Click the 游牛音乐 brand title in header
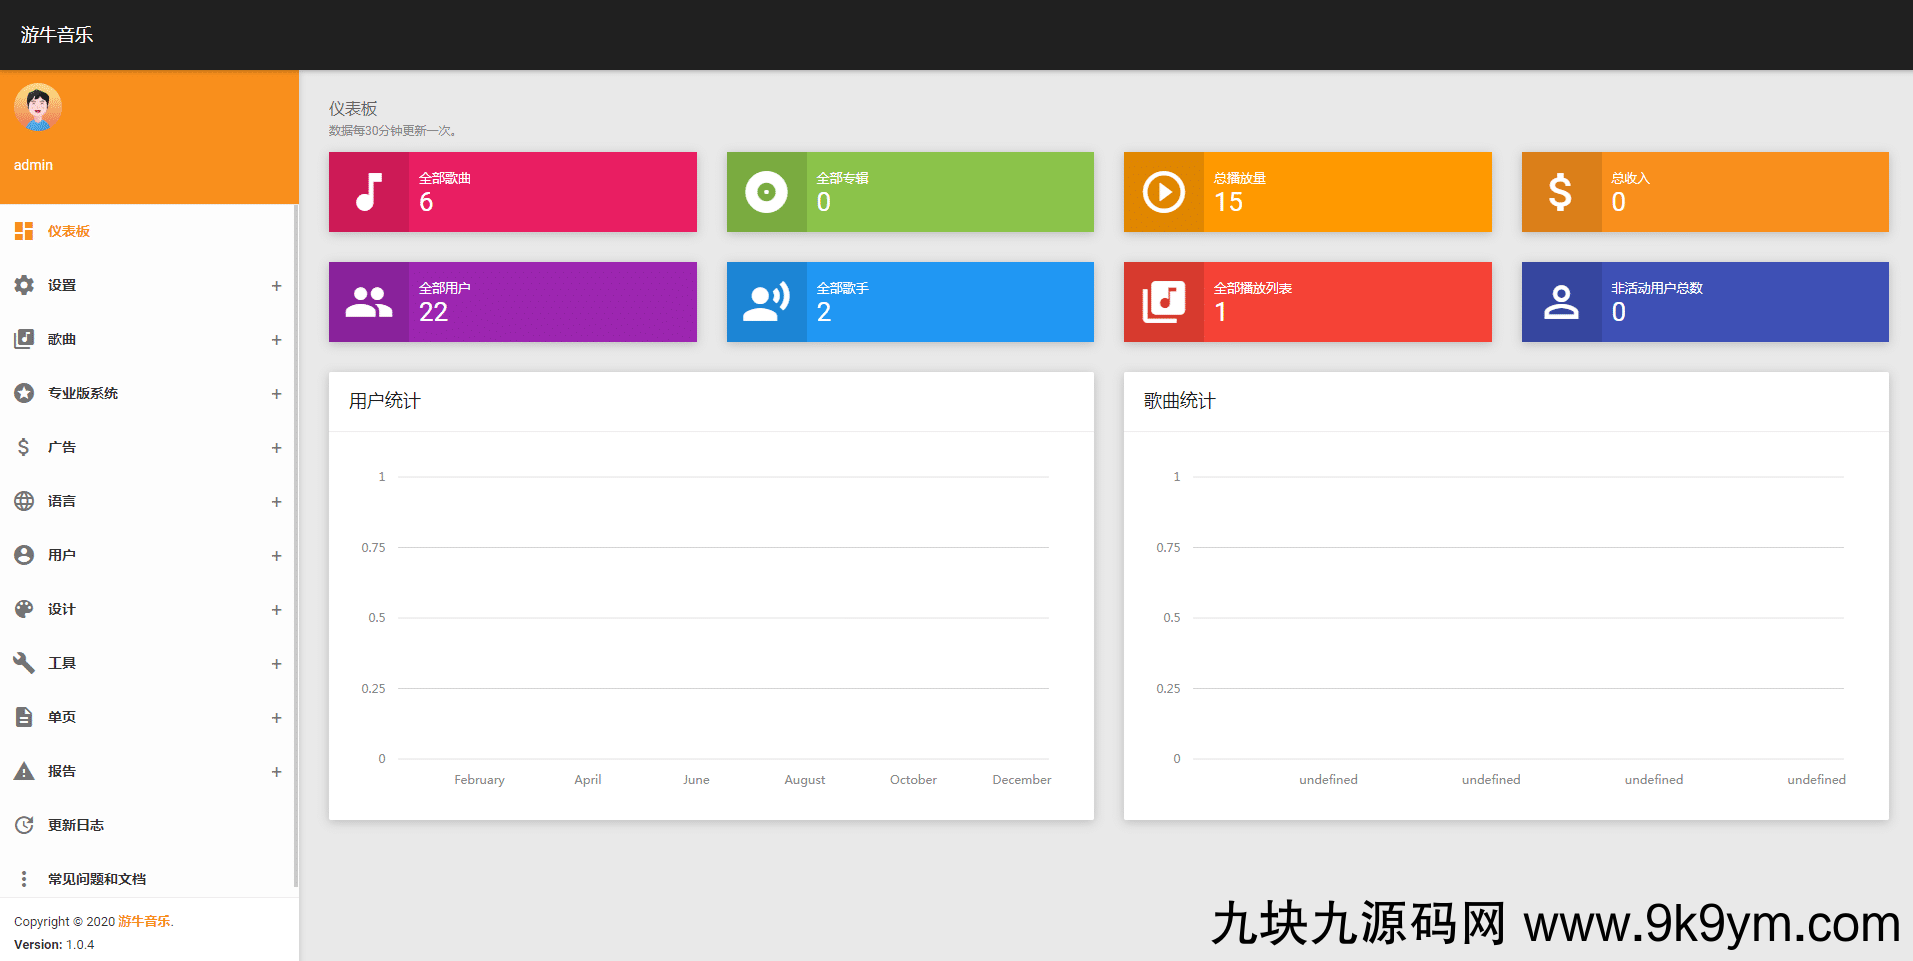This screenshot has height=961, width=1913. 57,35
